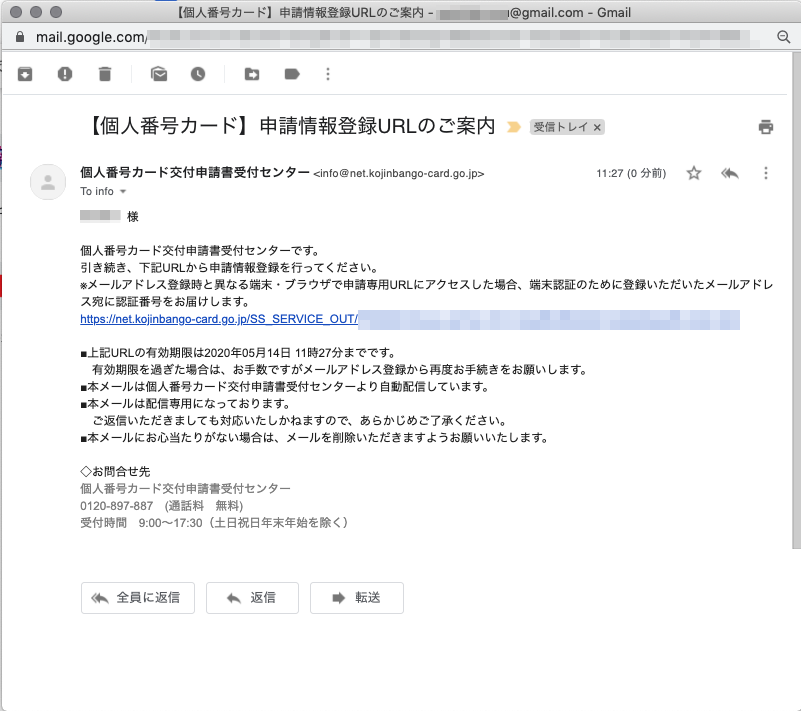Report this message as spam
This screenshot has height=711, width=801.
[65, 74]
